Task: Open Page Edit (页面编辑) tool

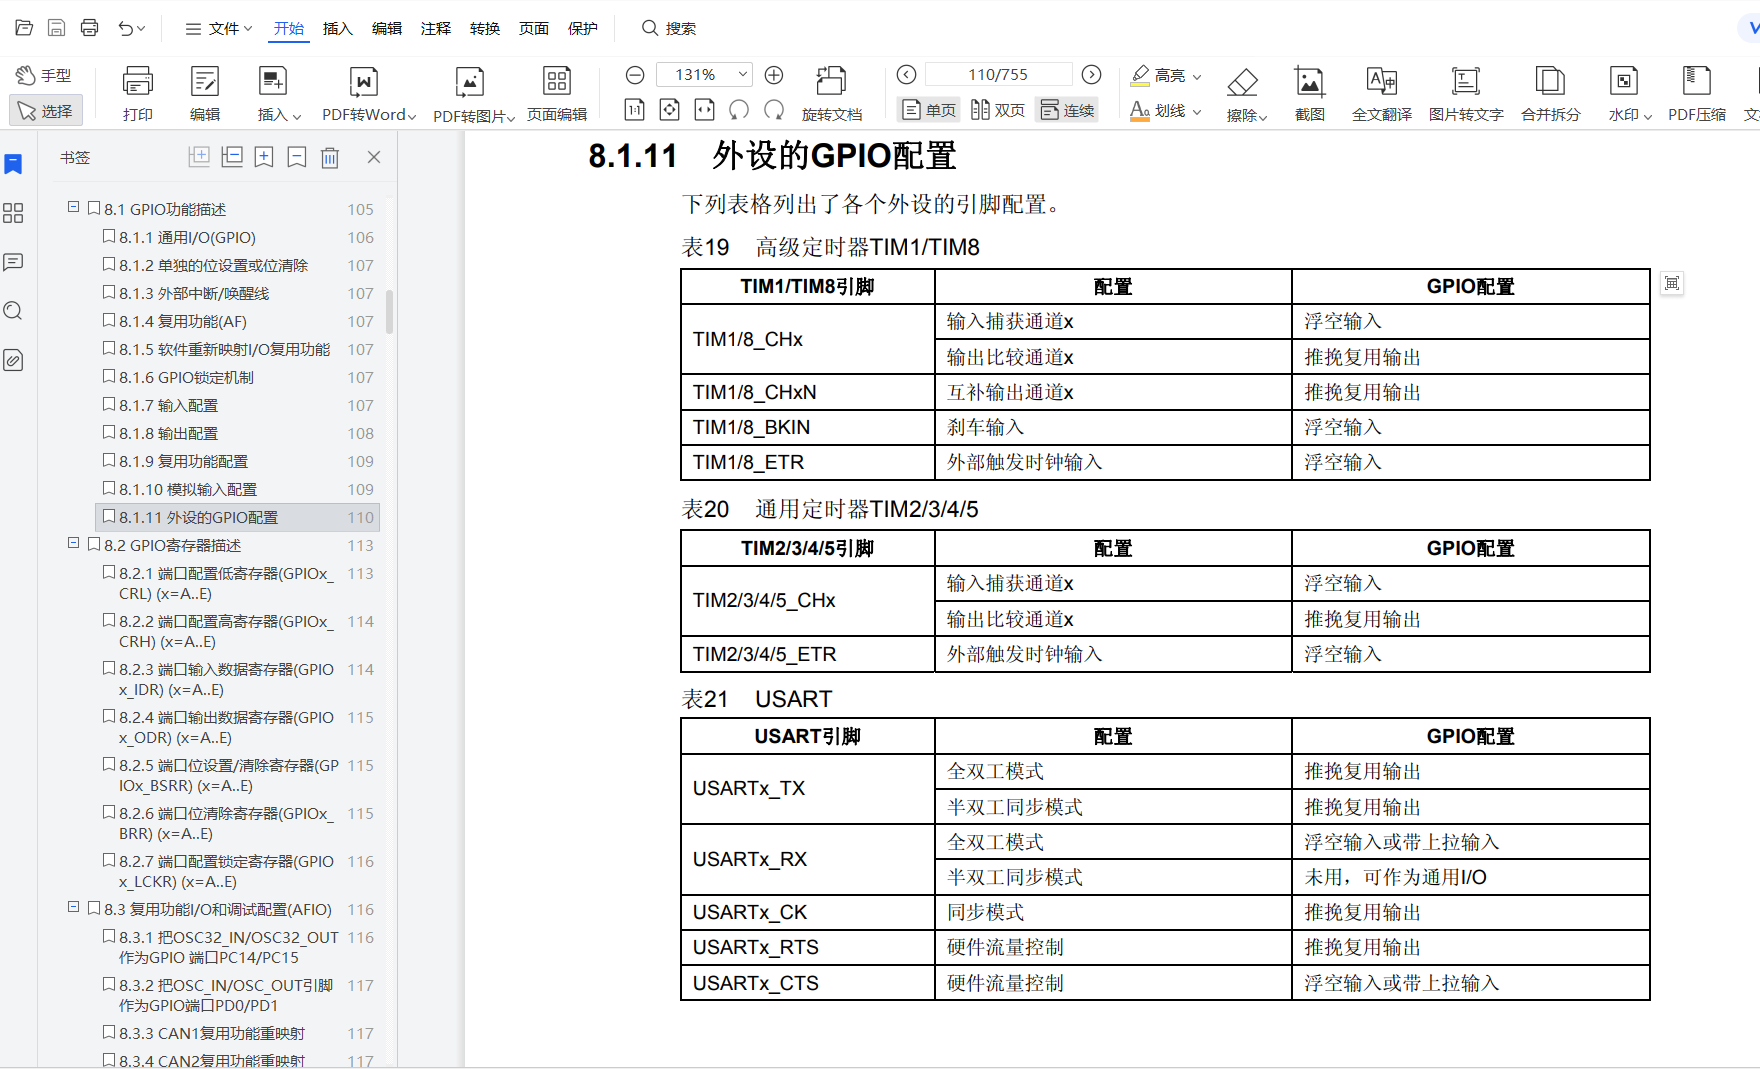Action: 557,94
